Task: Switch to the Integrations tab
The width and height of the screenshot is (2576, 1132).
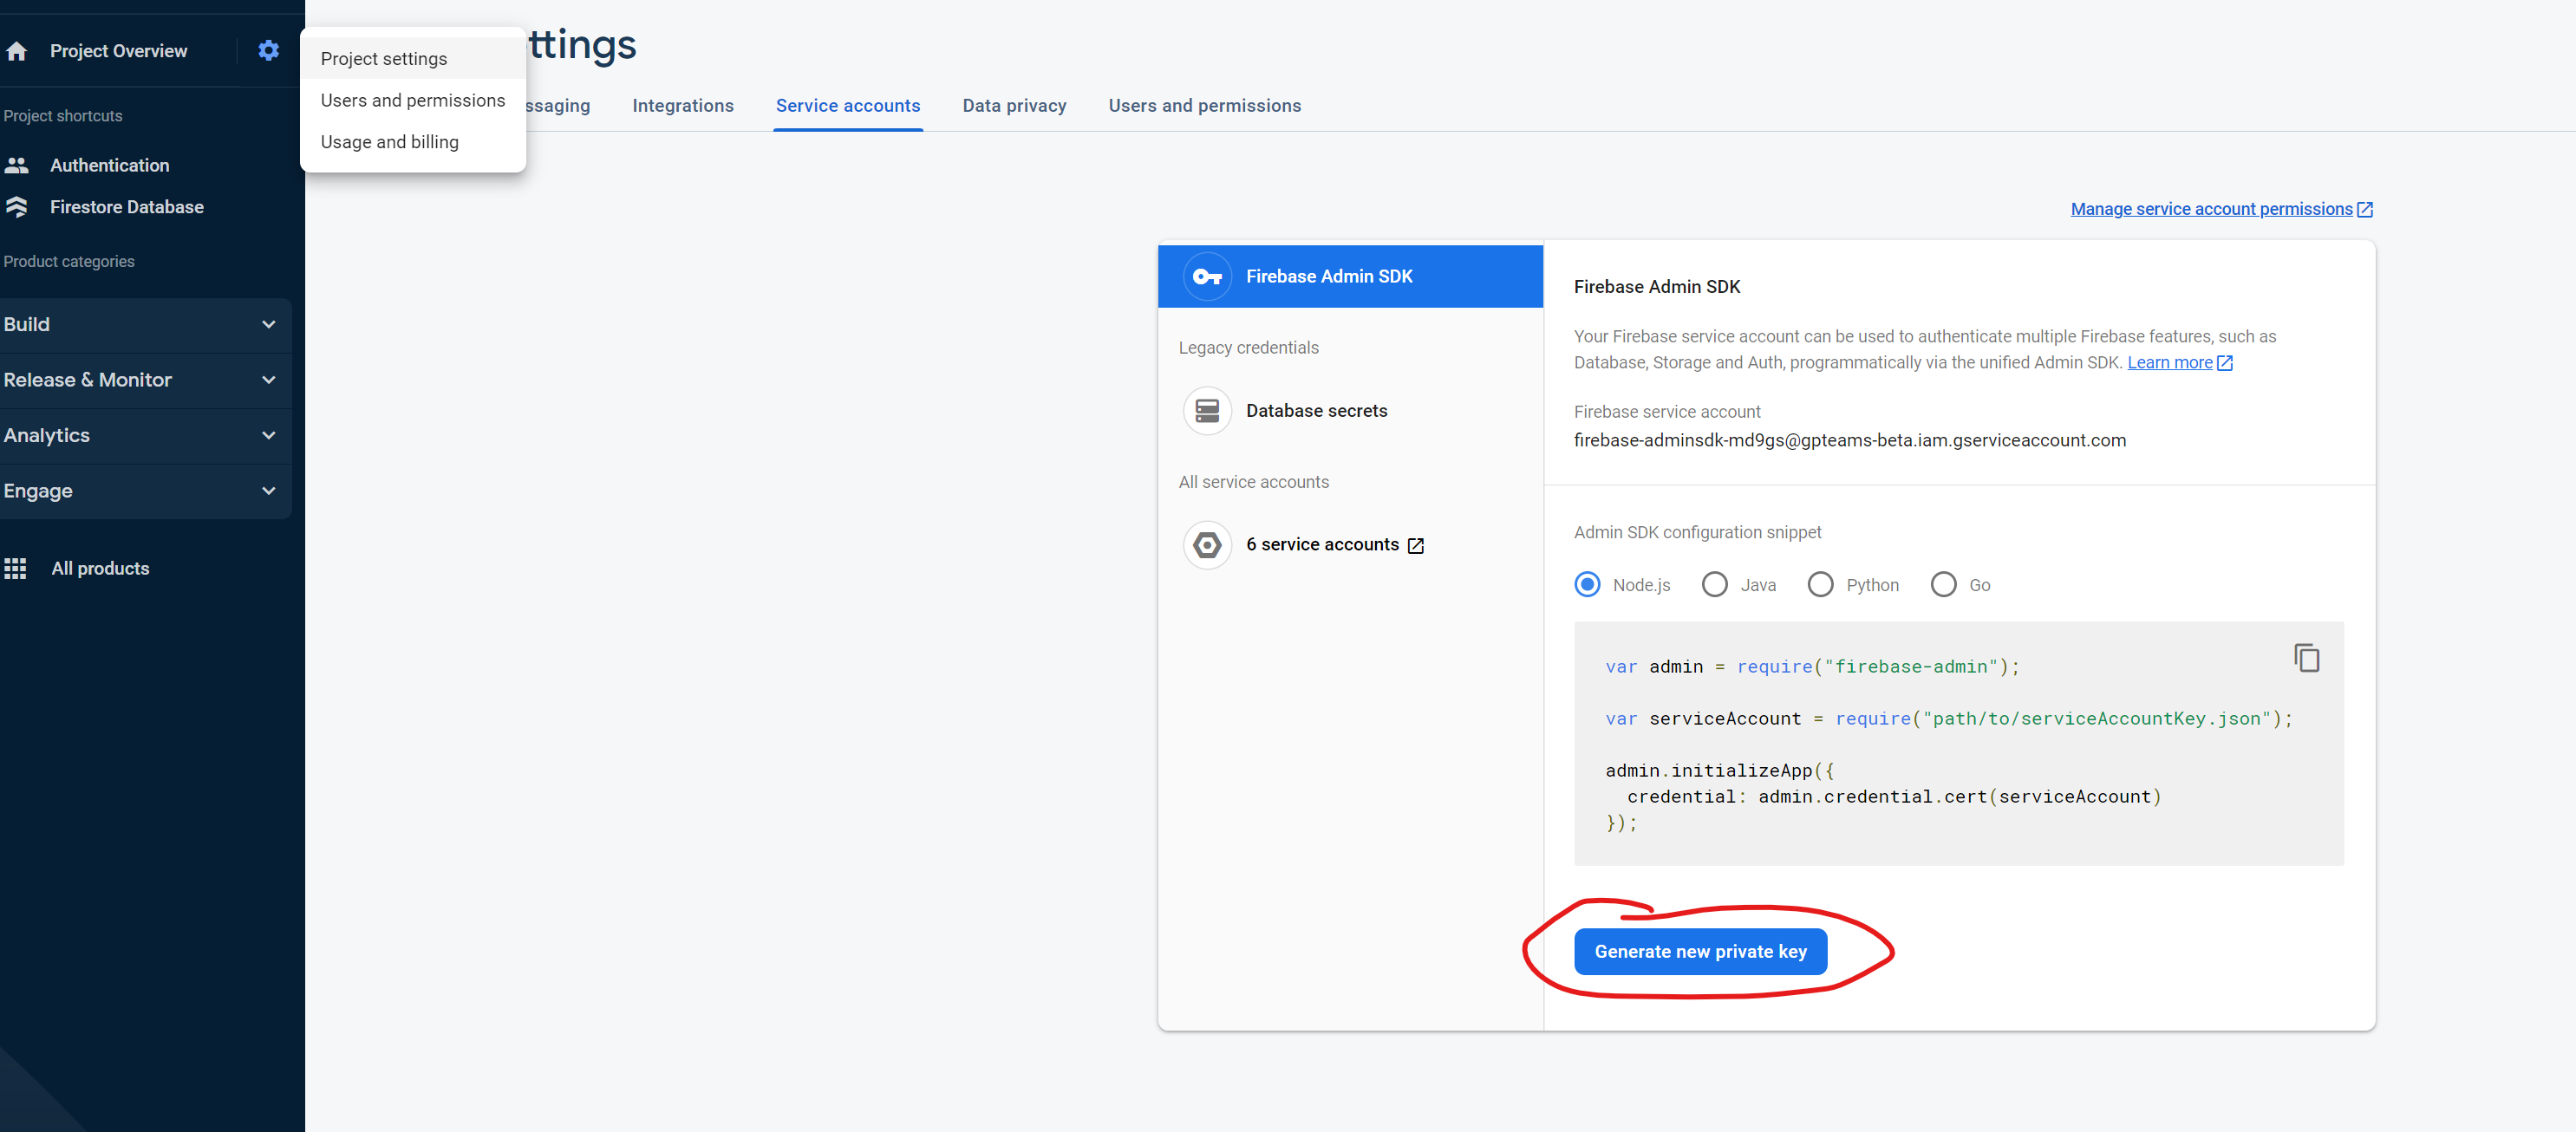Action: (x=683, y=106)
